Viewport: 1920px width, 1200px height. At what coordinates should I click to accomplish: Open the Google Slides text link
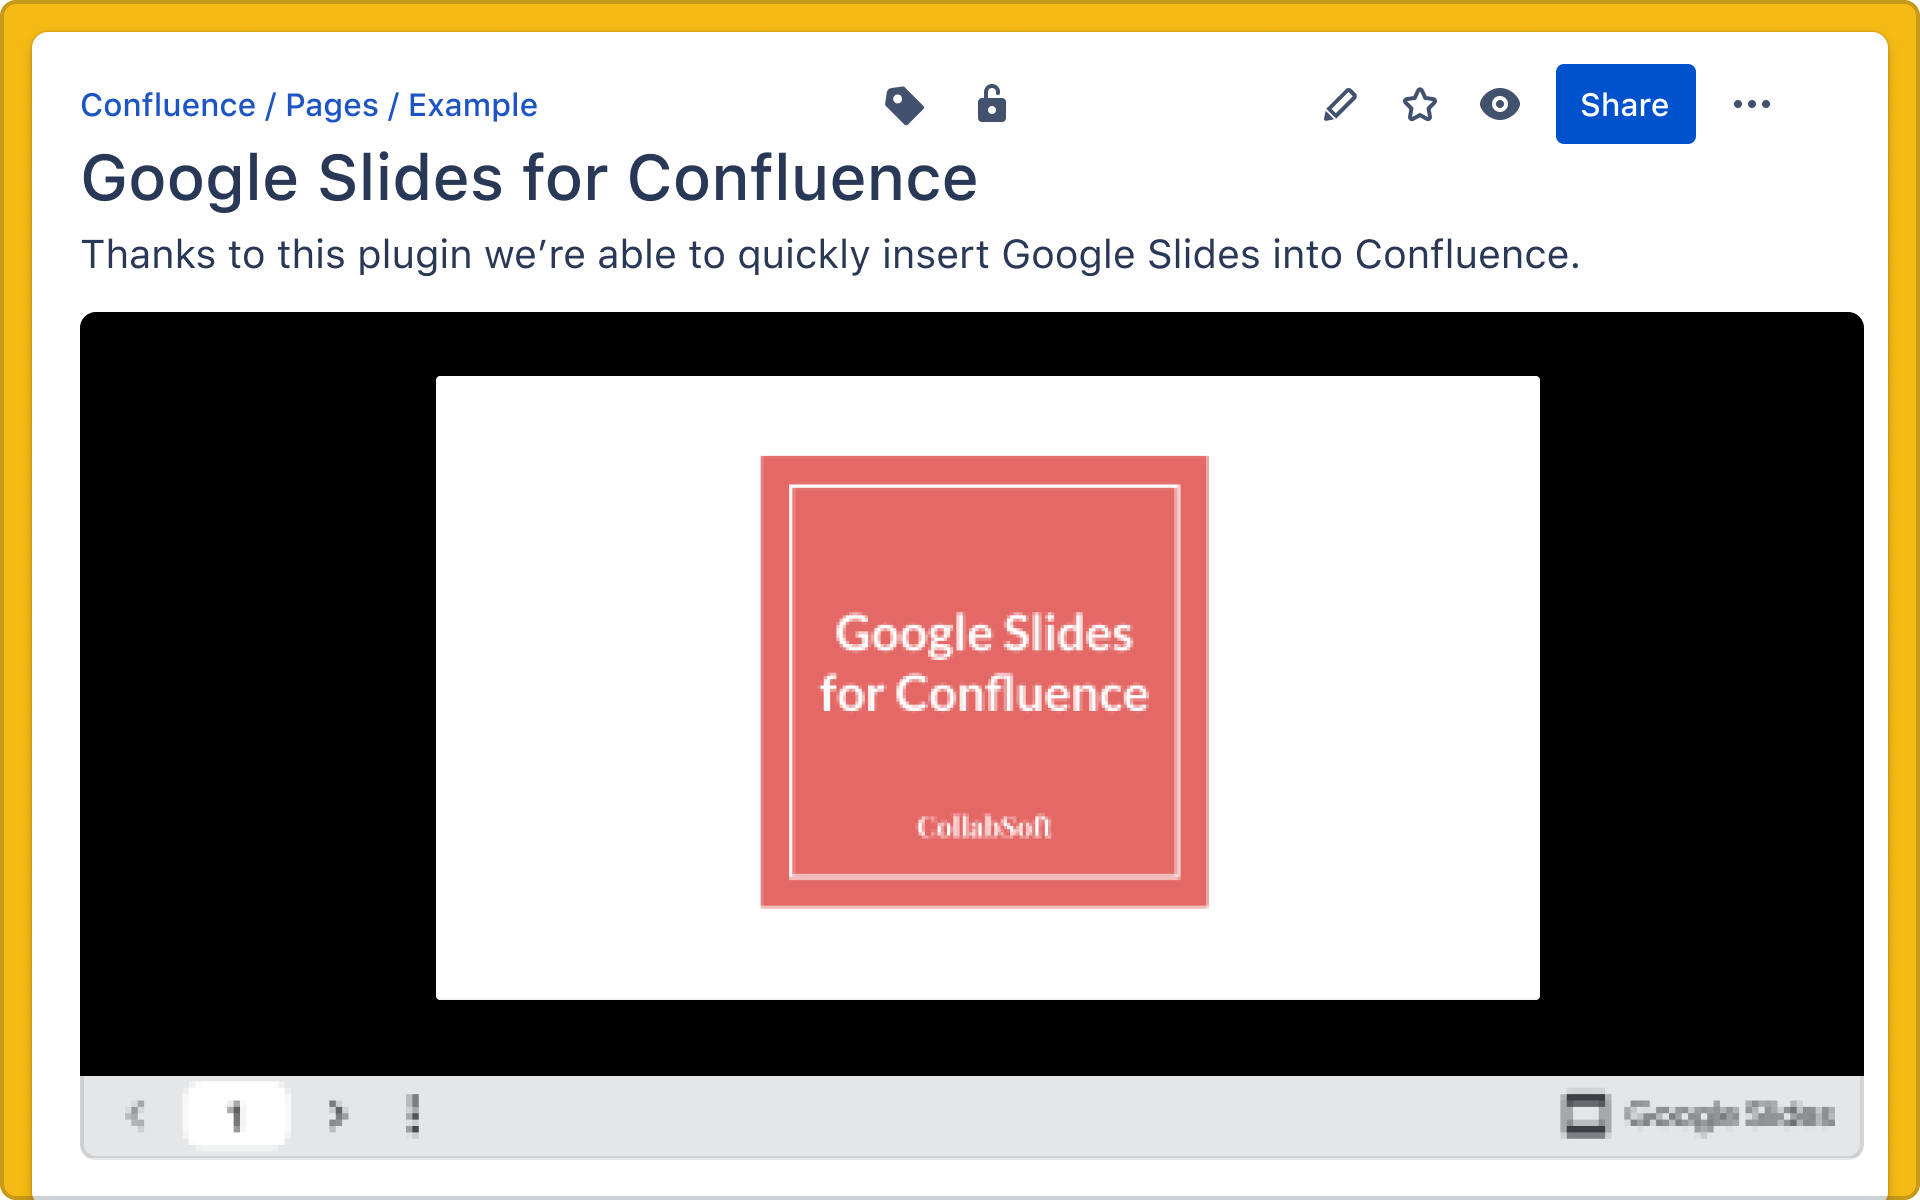click(1729, 1114)
